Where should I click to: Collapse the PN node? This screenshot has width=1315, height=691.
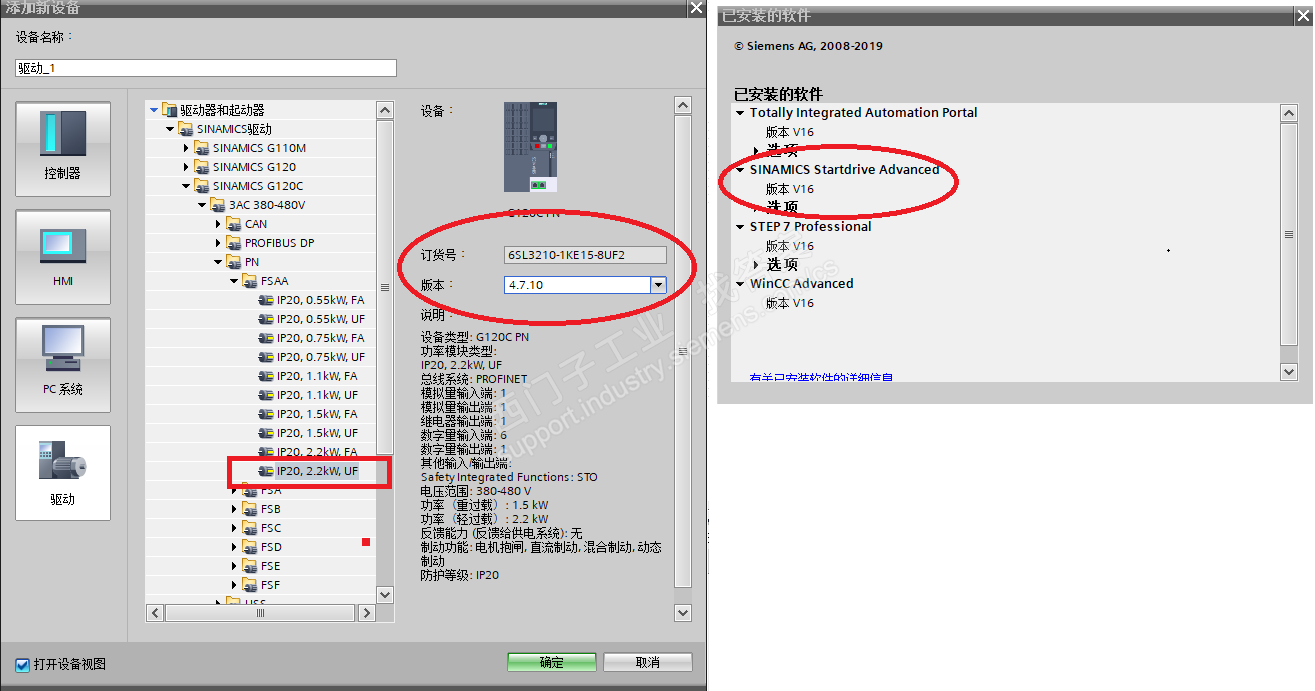tap(218, 262)
